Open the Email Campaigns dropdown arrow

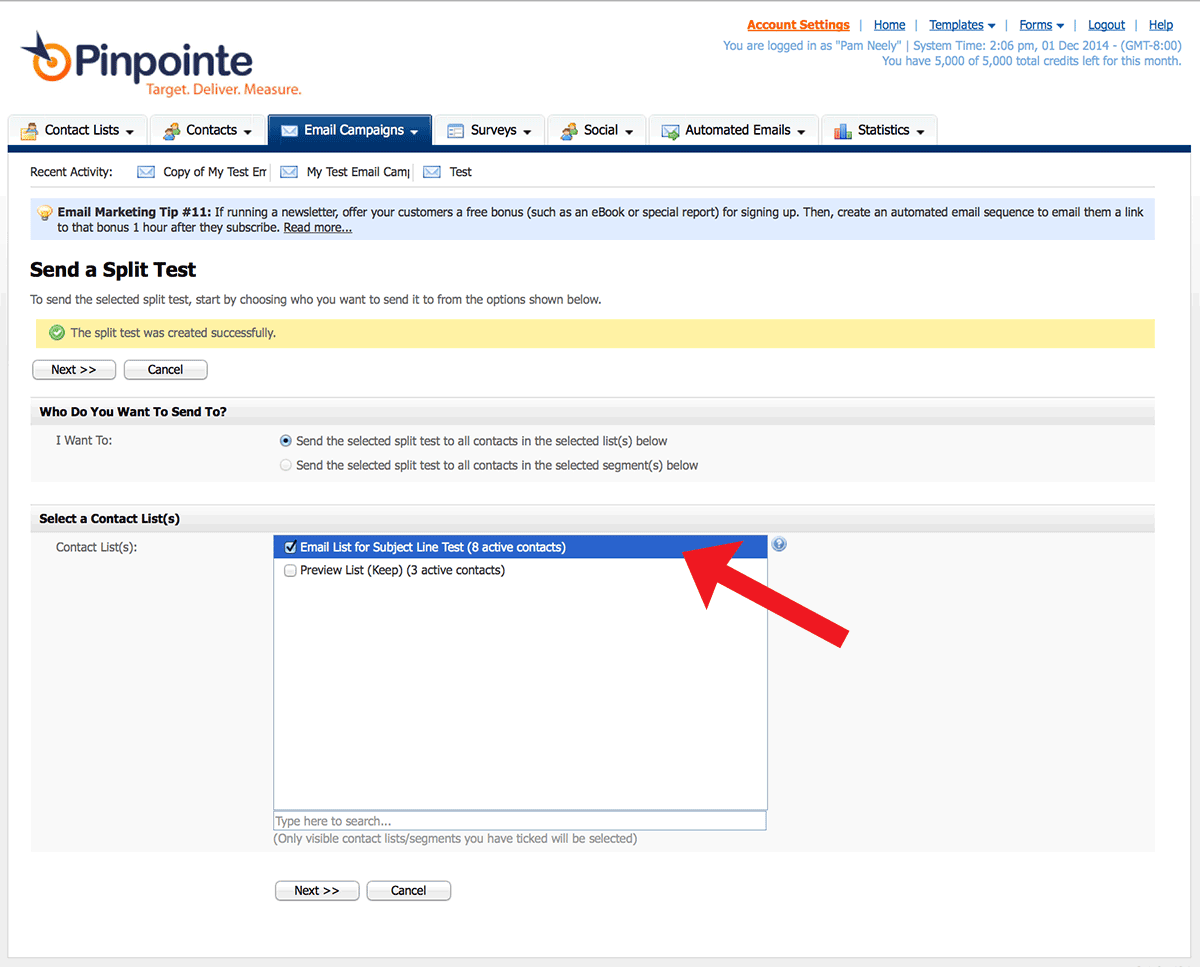pos(414,132)
